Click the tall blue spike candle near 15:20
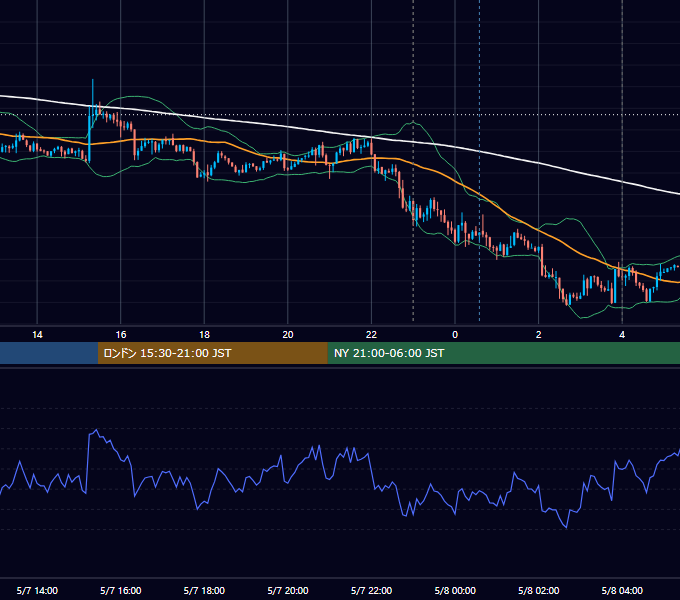680x600 pixels. tap(92, 104)
